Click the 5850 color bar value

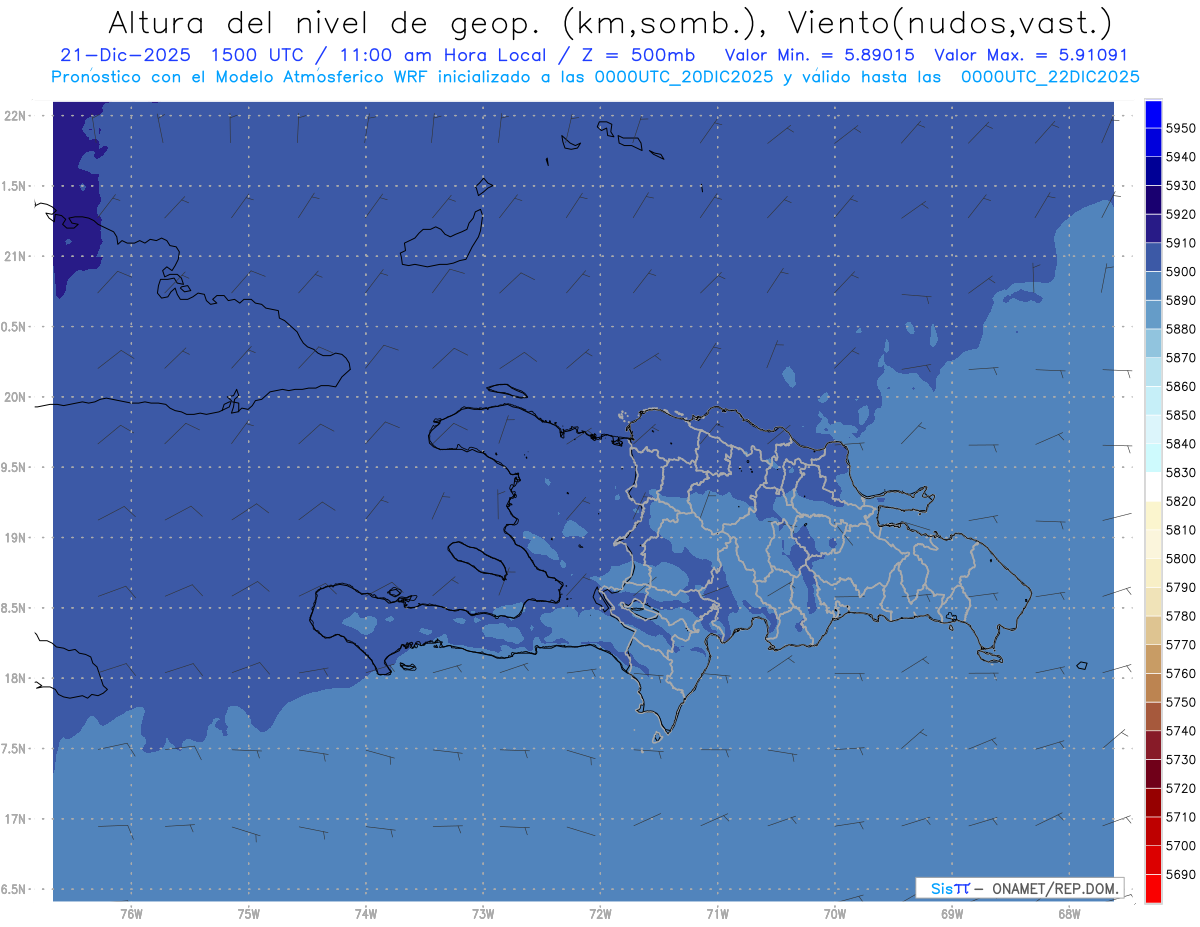(1180, 415)
